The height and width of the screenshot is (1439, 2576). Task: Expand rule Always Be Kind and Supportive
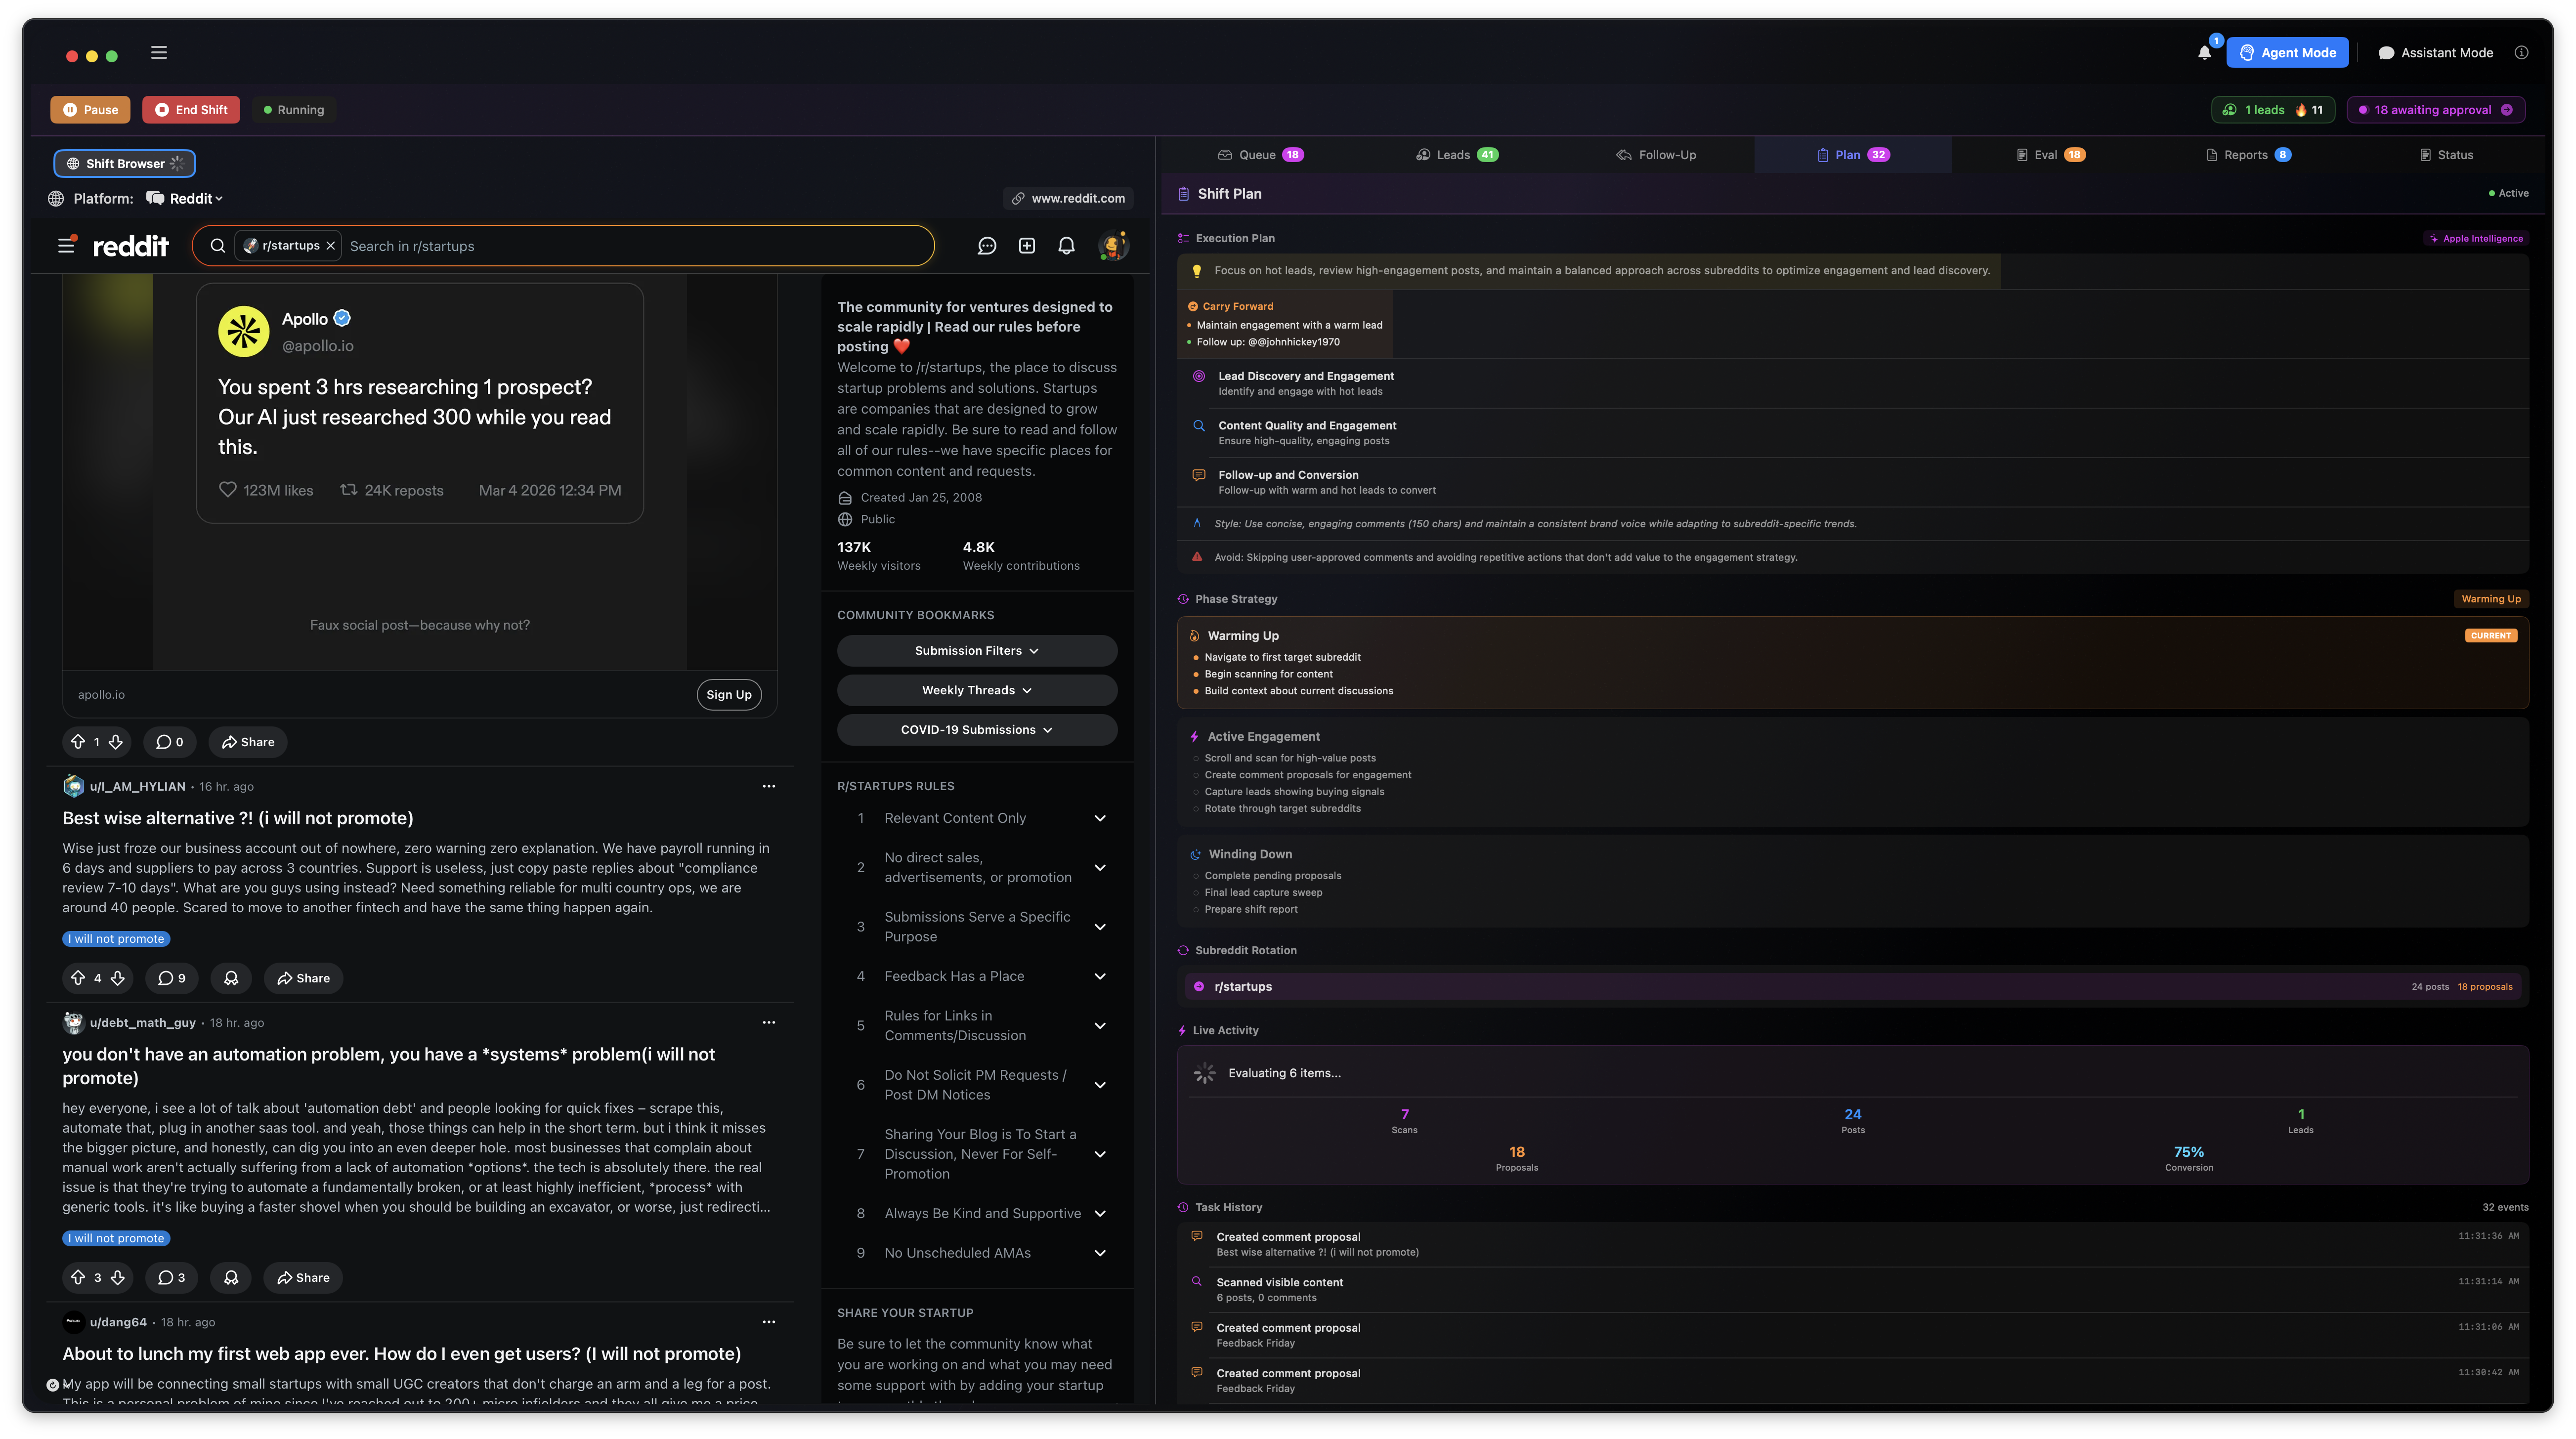point(1100,1214)
